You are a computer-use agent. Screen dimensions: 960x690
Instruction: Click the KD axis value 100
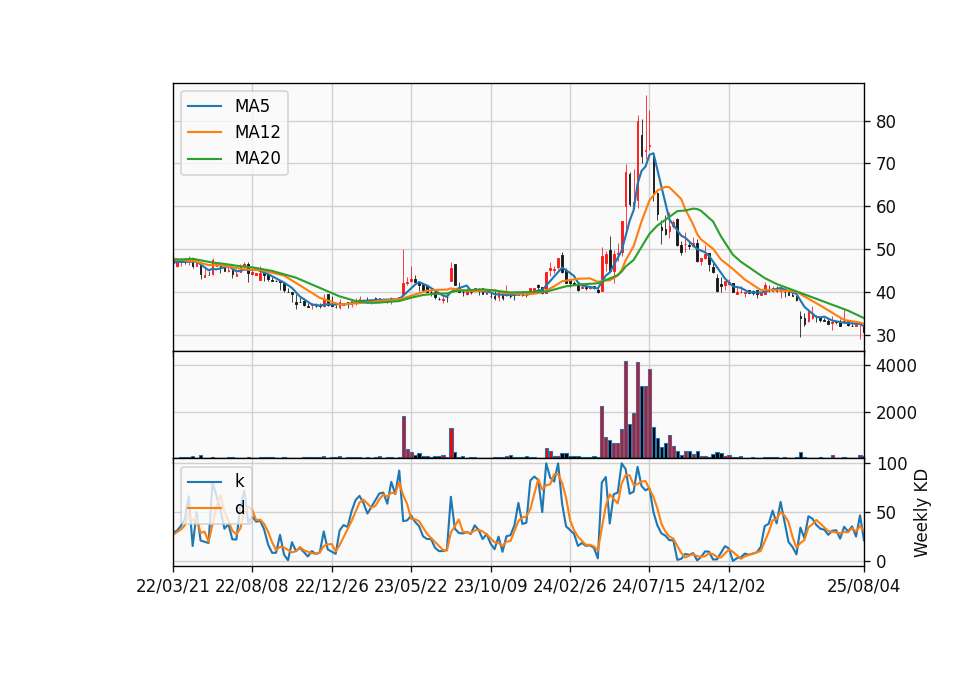click(x=891, y=464)
